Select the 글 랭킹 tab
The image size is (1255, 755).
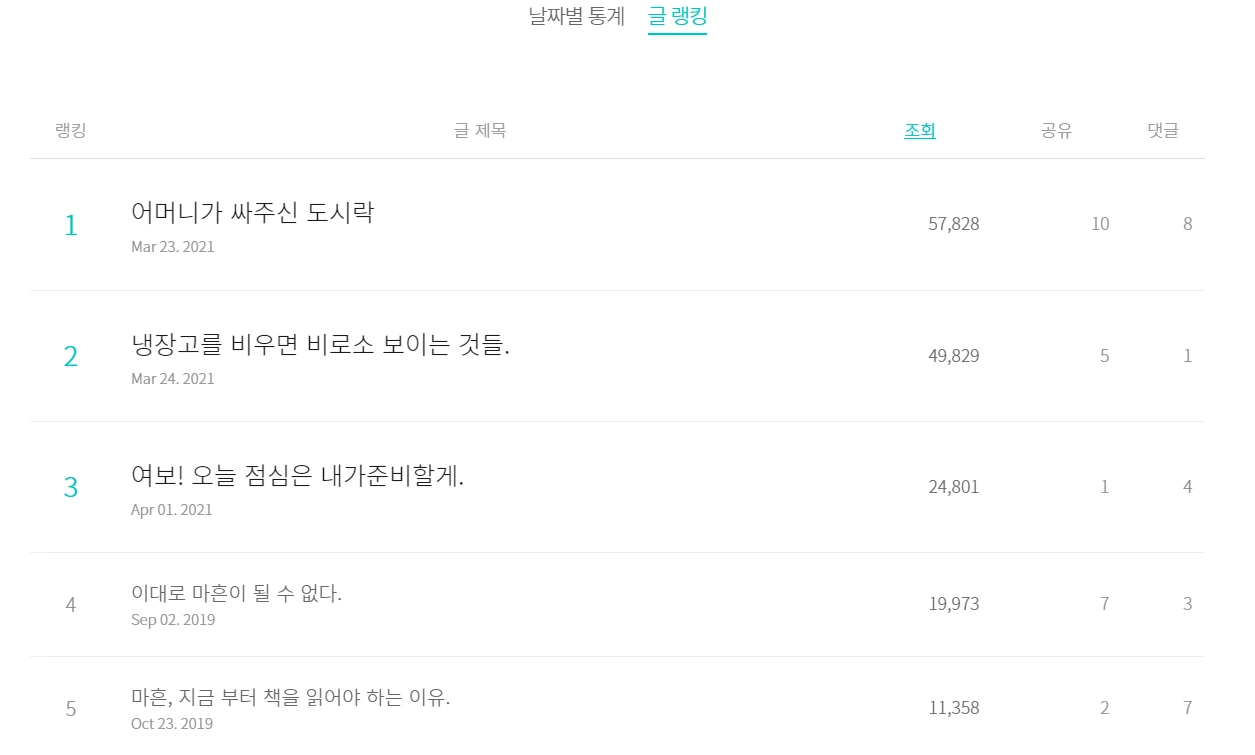pyautogui.click(x=677, y=16)
